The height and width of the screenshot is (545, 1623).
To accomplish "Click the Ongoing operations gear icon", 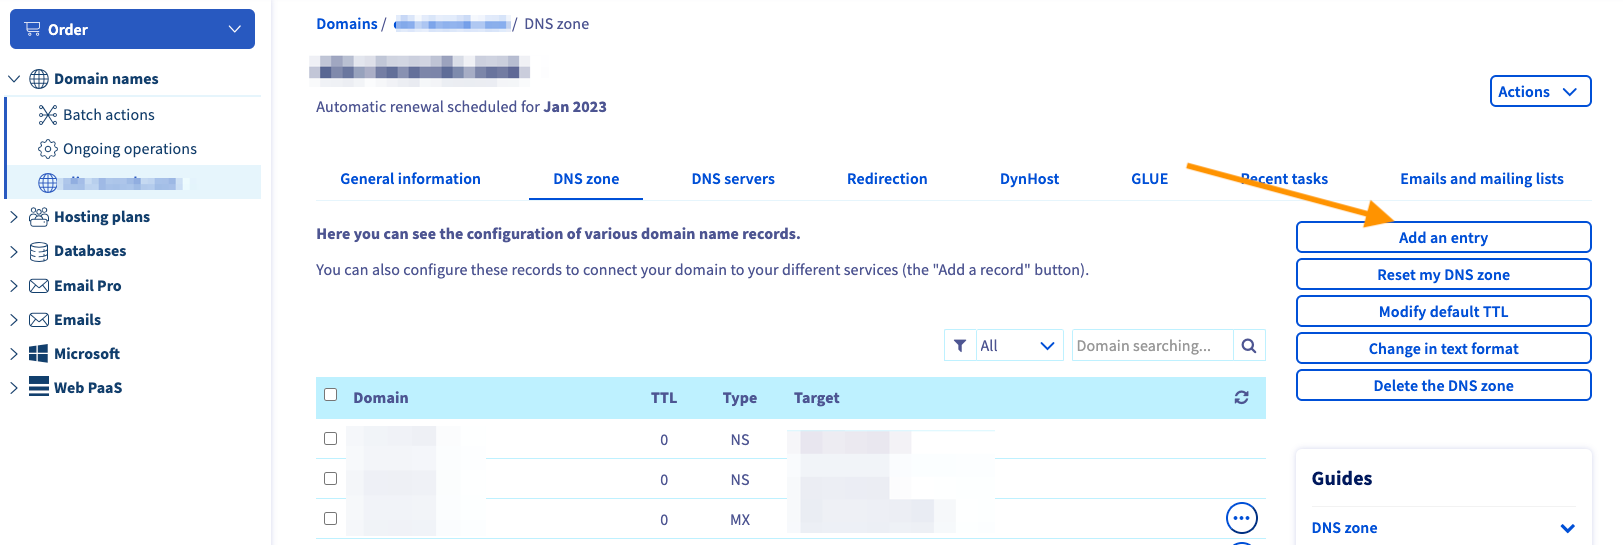I will pos(47,149).
